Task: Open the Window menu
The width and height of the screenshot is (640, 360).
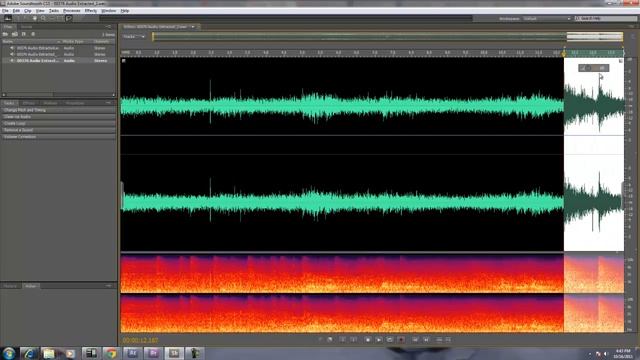Action: 109,11
